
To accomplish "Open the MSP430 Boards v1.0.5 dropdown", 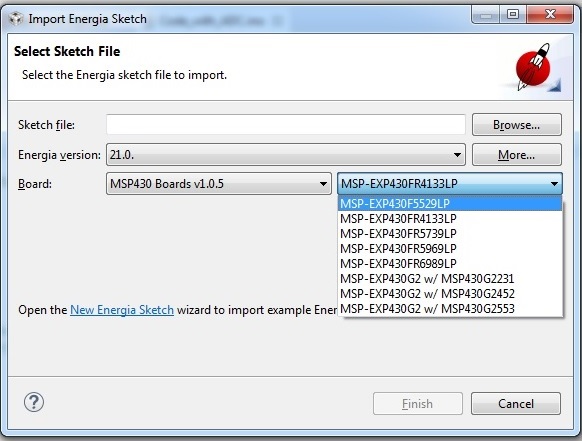I will [x=219, y=184].
